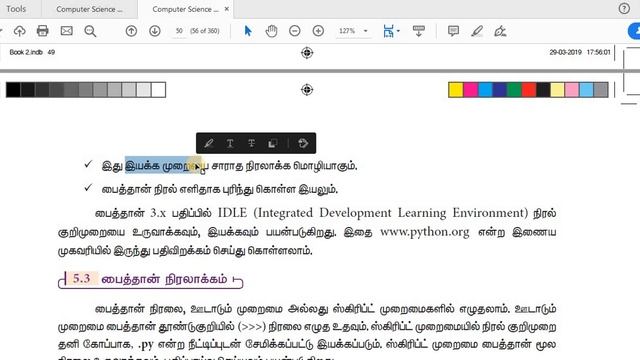Click the green swatch in color bar
Image resolution: width=640 pixels, height=360 pixels.
tap(514, 90)
